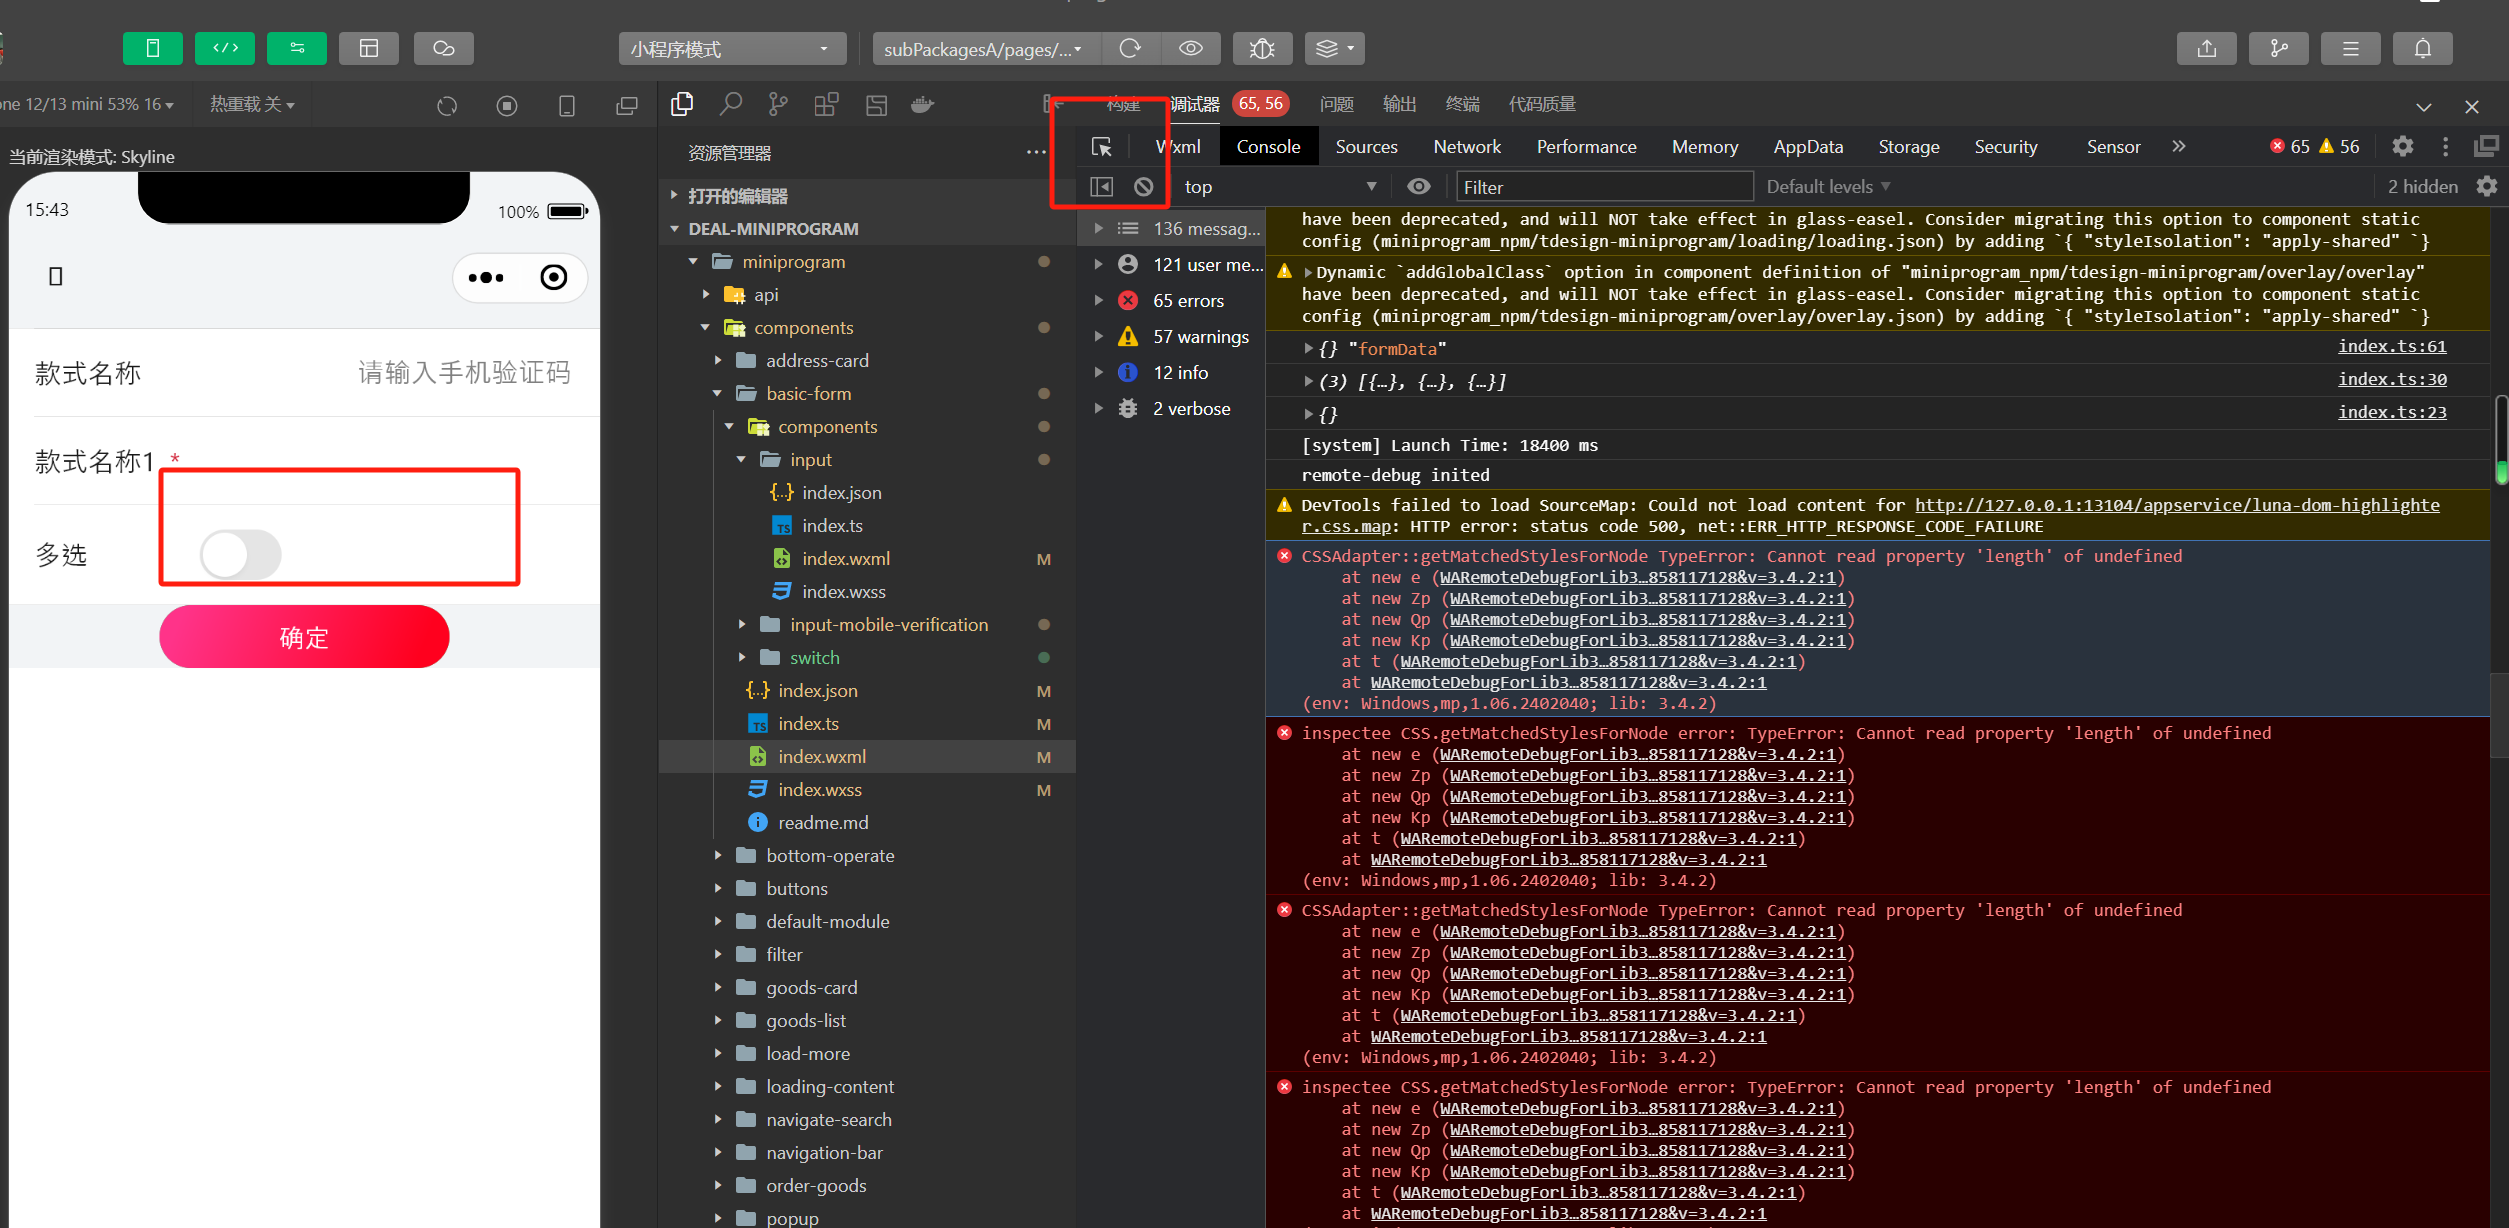Toggle the console sidebar panel icon
Image resolution: width=2509 pixels, height=1228 pixels.
1101,187
